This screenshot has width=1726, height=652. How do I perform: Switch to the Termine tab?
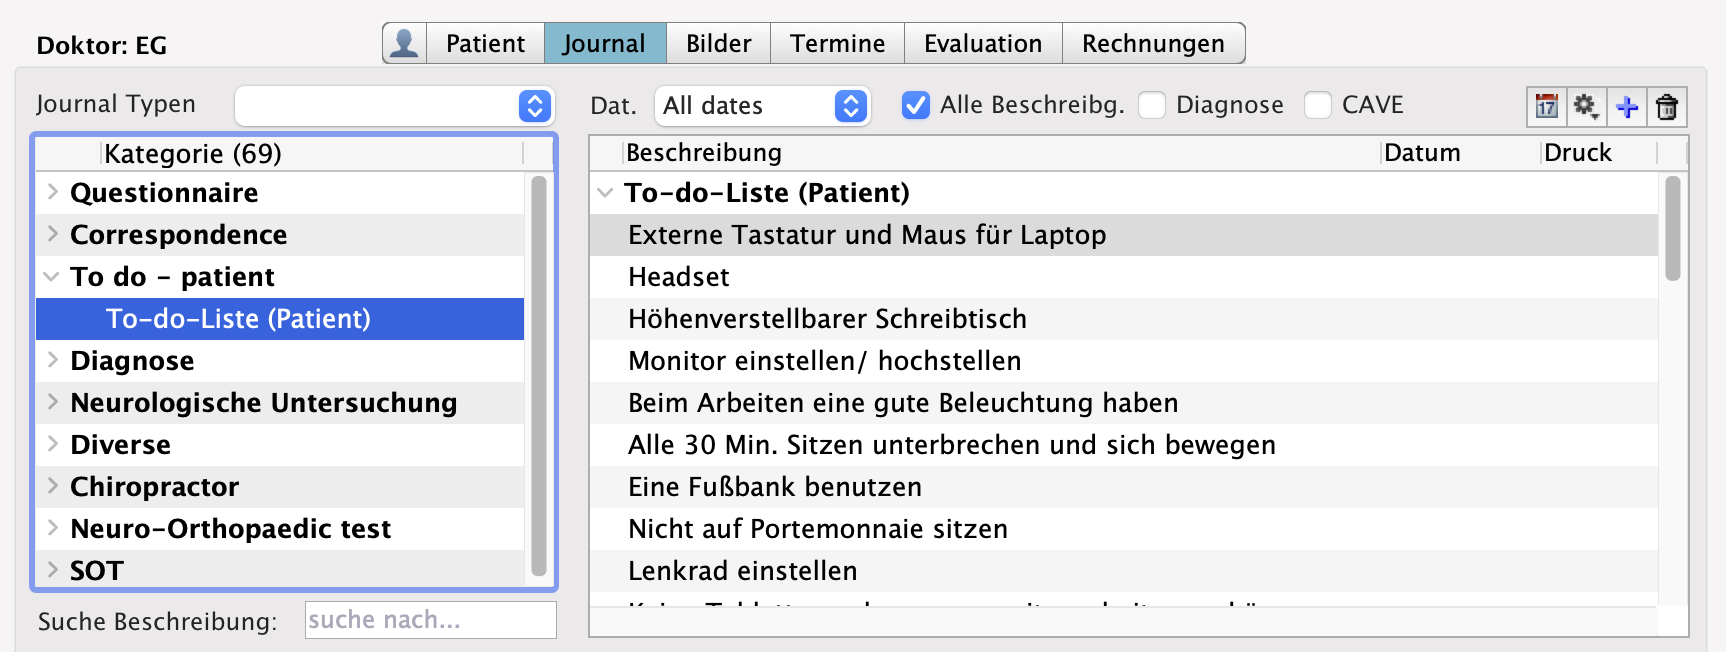pyautogui.click(x=837, y=44)
